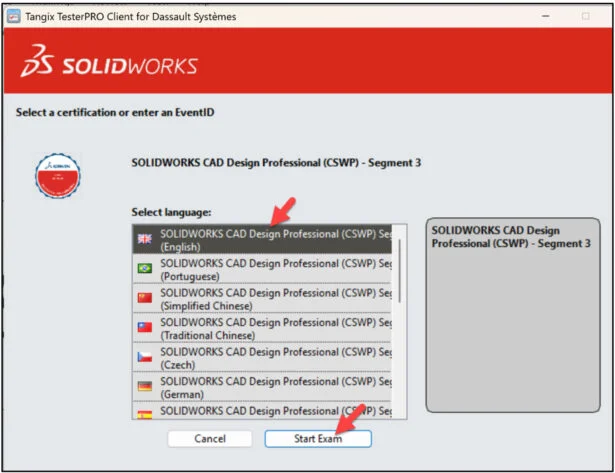Click the German flag icon
The image size is (615, 473).
click(x=145, y=384)
